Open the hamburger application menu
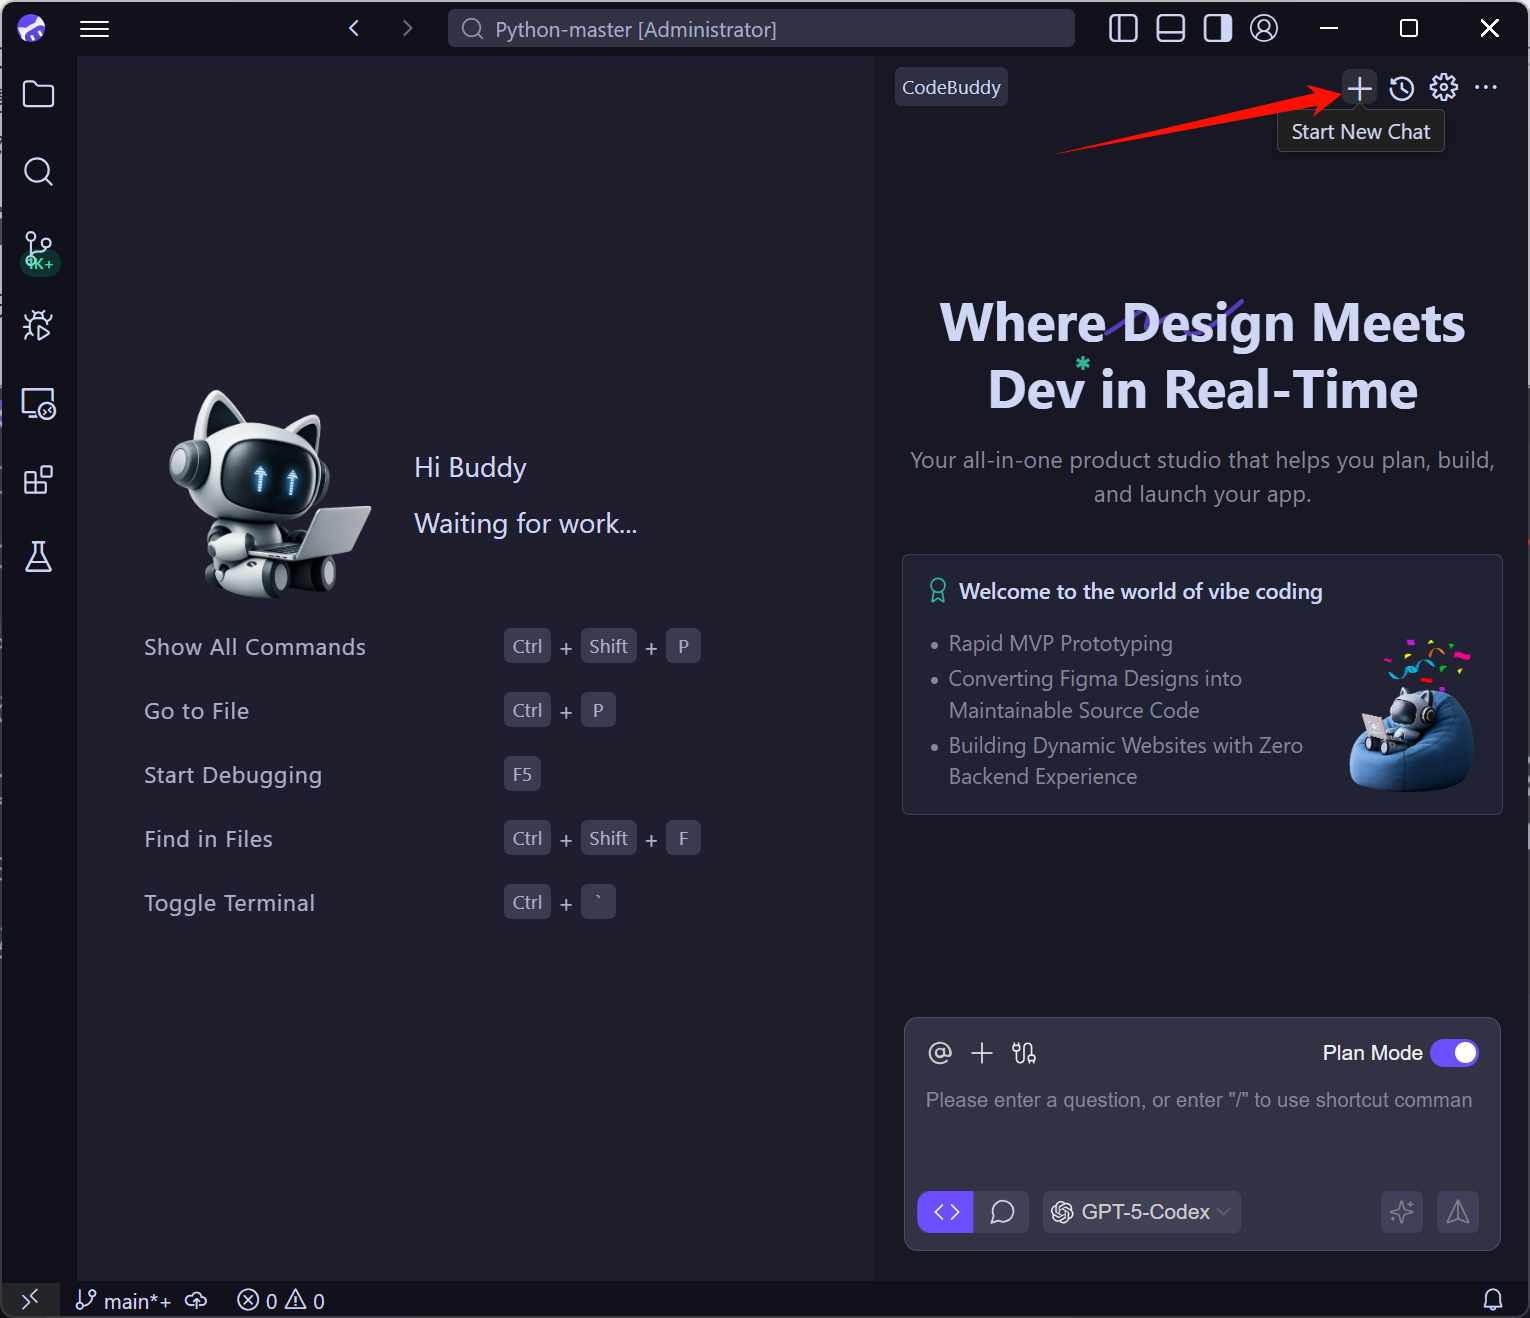Image resolution: width=1530 pixels, height=1318 pixels. [x=94, y=29]
